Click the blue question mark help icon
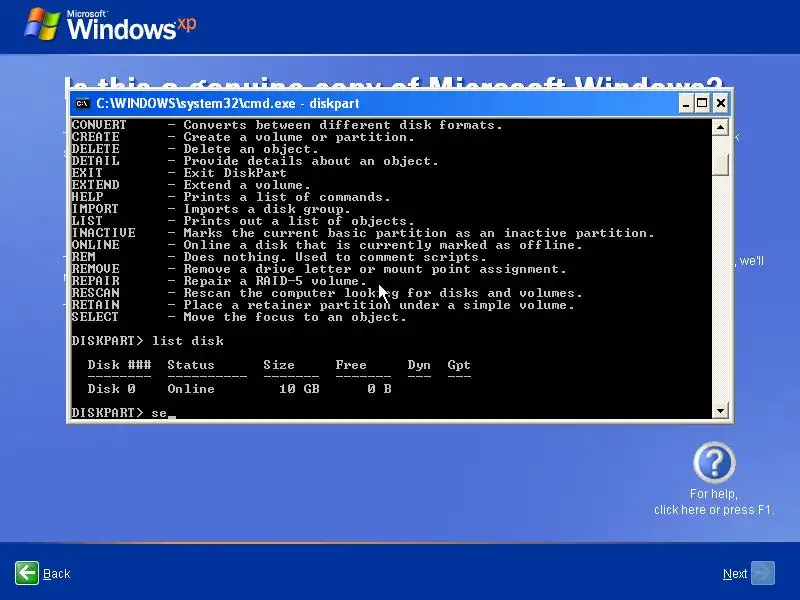 coord(714,463)
